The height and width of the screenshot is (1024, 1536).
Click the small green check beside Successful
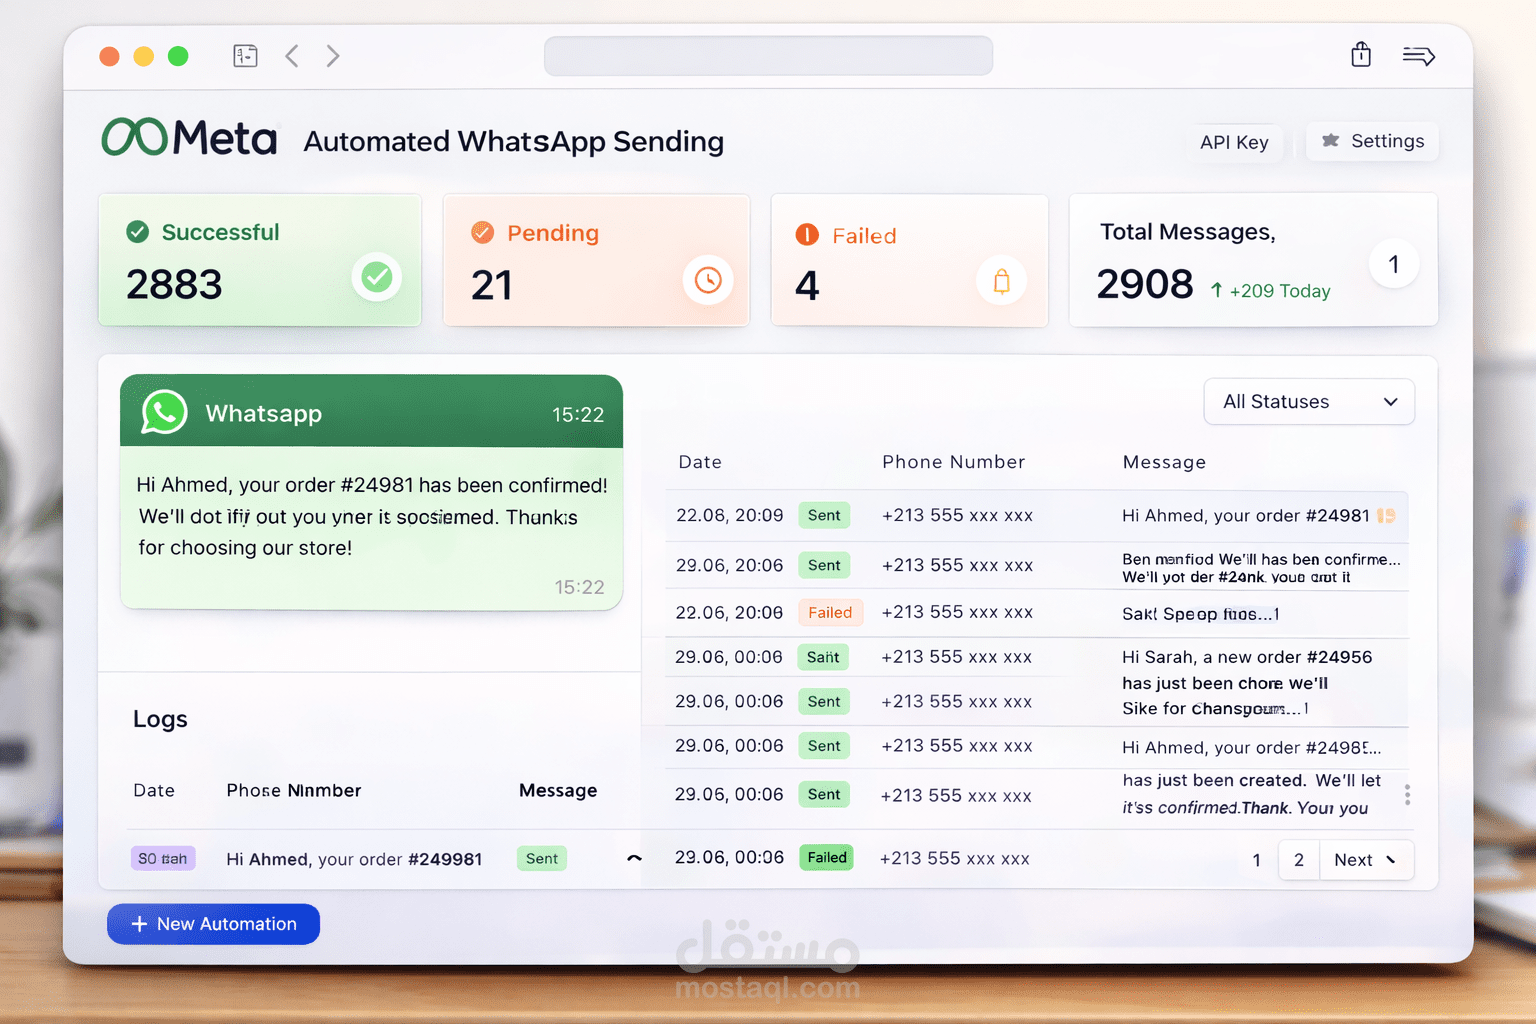[138, 232]
